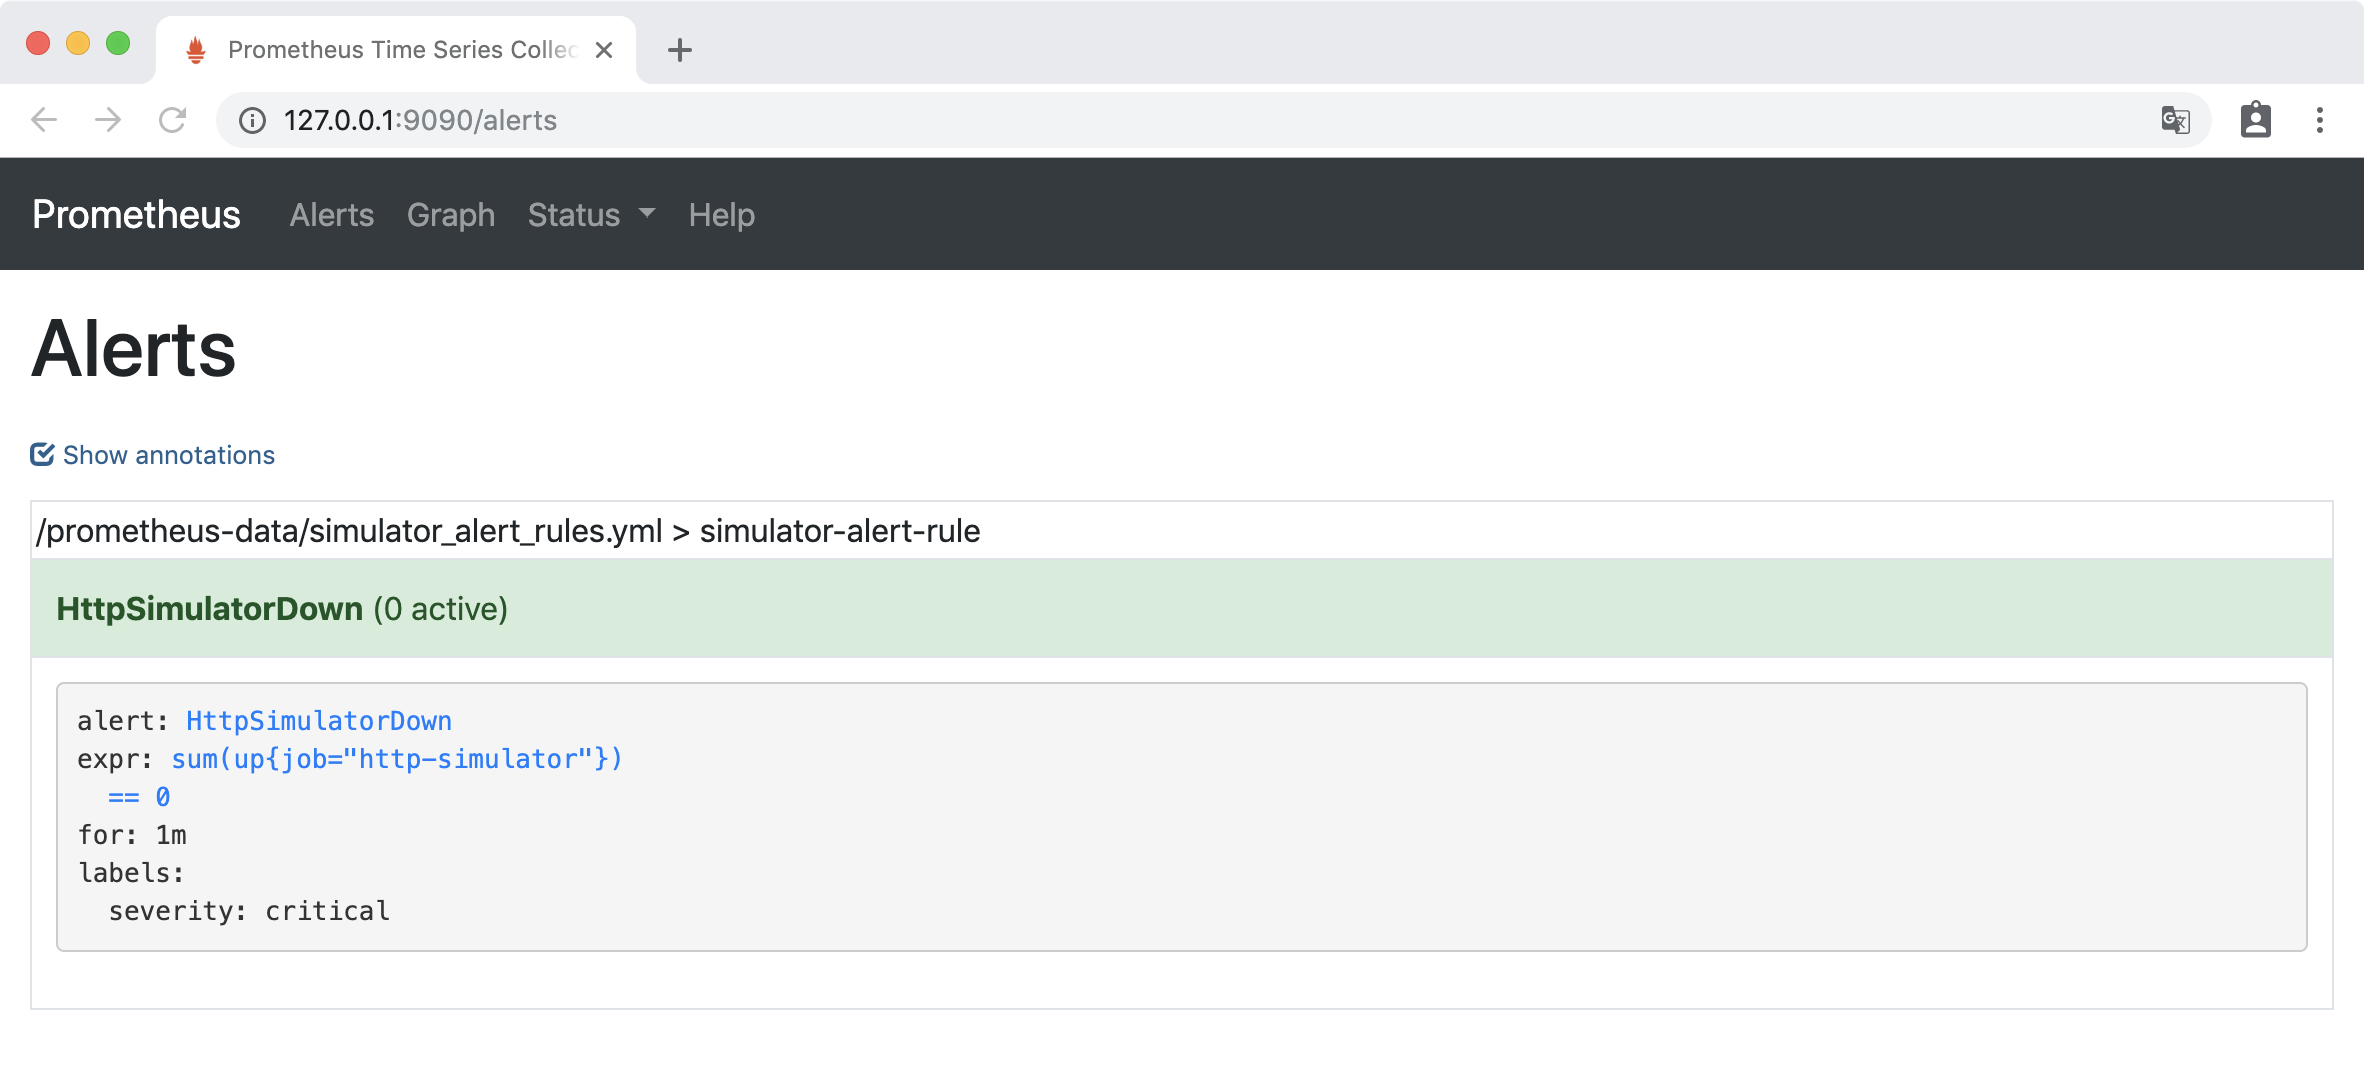2364x1066 pixels.
Task: View site information icon in address bar
Action: point(252,120)
